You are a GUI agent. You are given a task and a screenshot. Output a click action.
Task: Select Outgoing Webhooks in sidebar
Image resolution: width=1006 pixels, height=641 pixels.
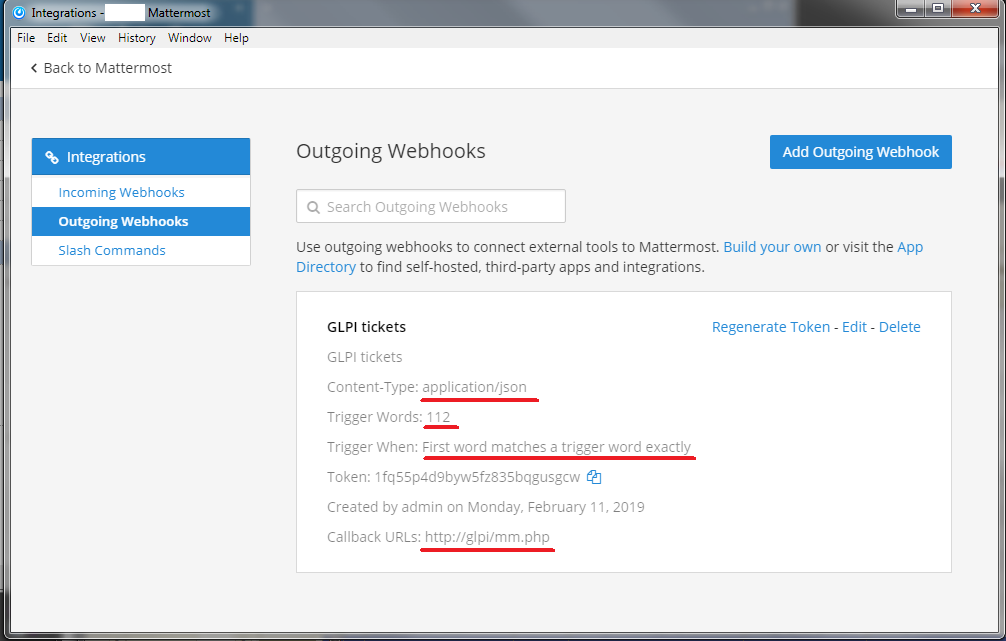click(123, 221)
